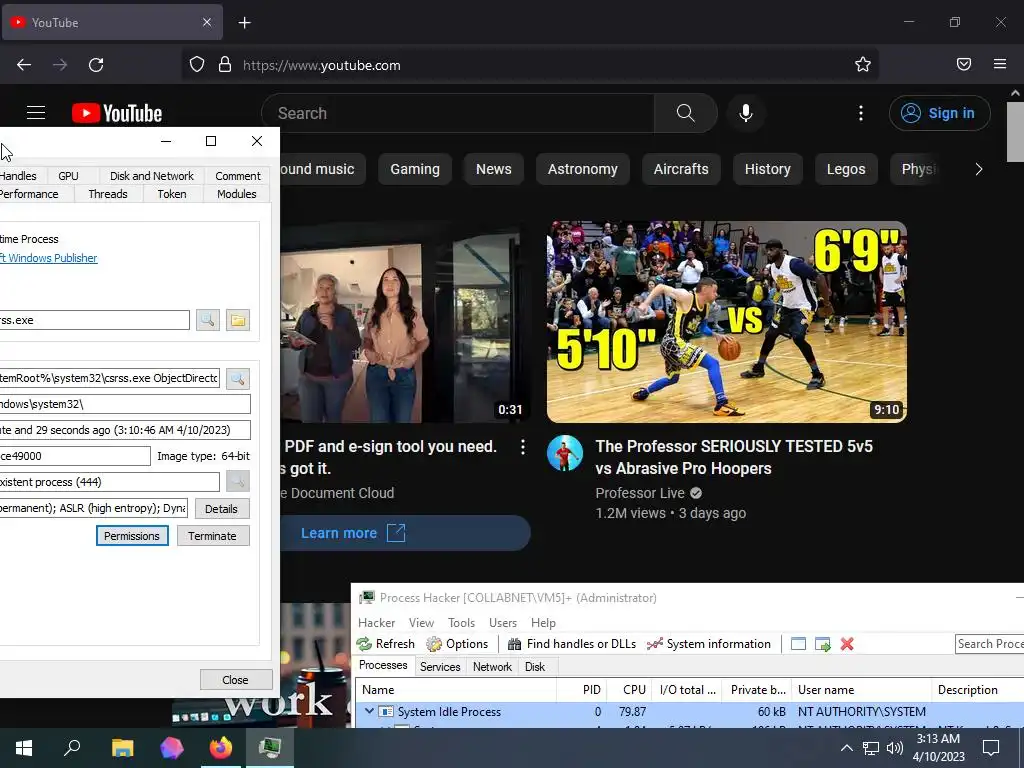
Task: Filter by Astronomy chip
Action: click(583, 169)
